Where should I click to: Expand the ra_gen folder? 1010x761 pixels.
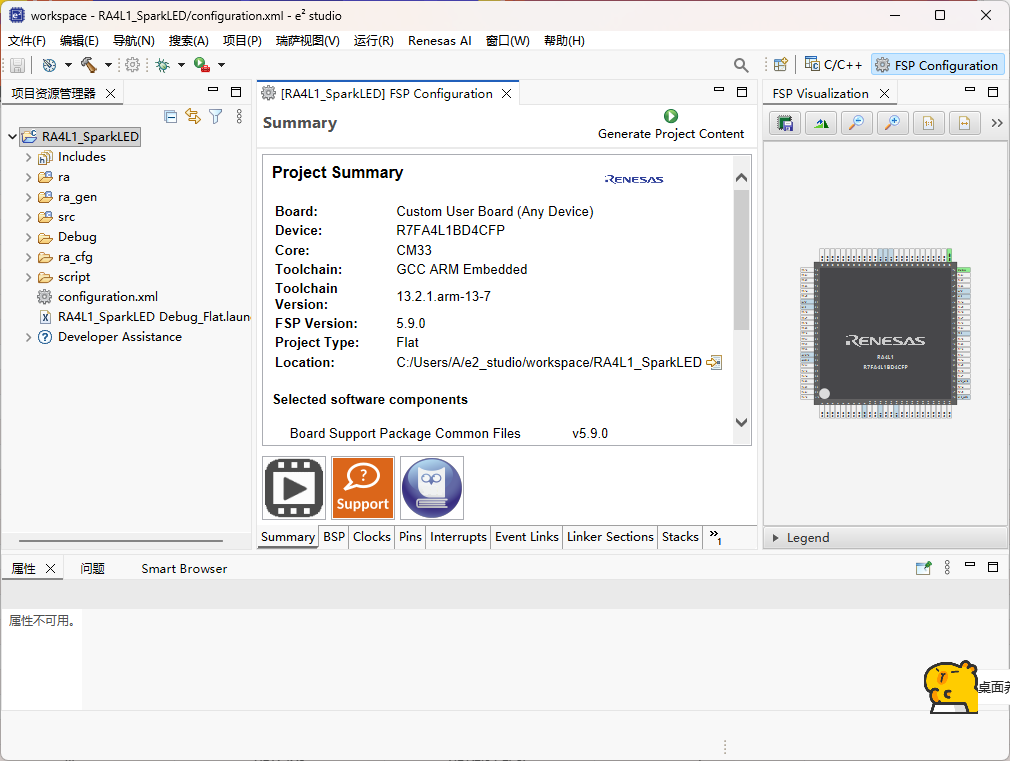pyautogui.click(x=29, y=197)
